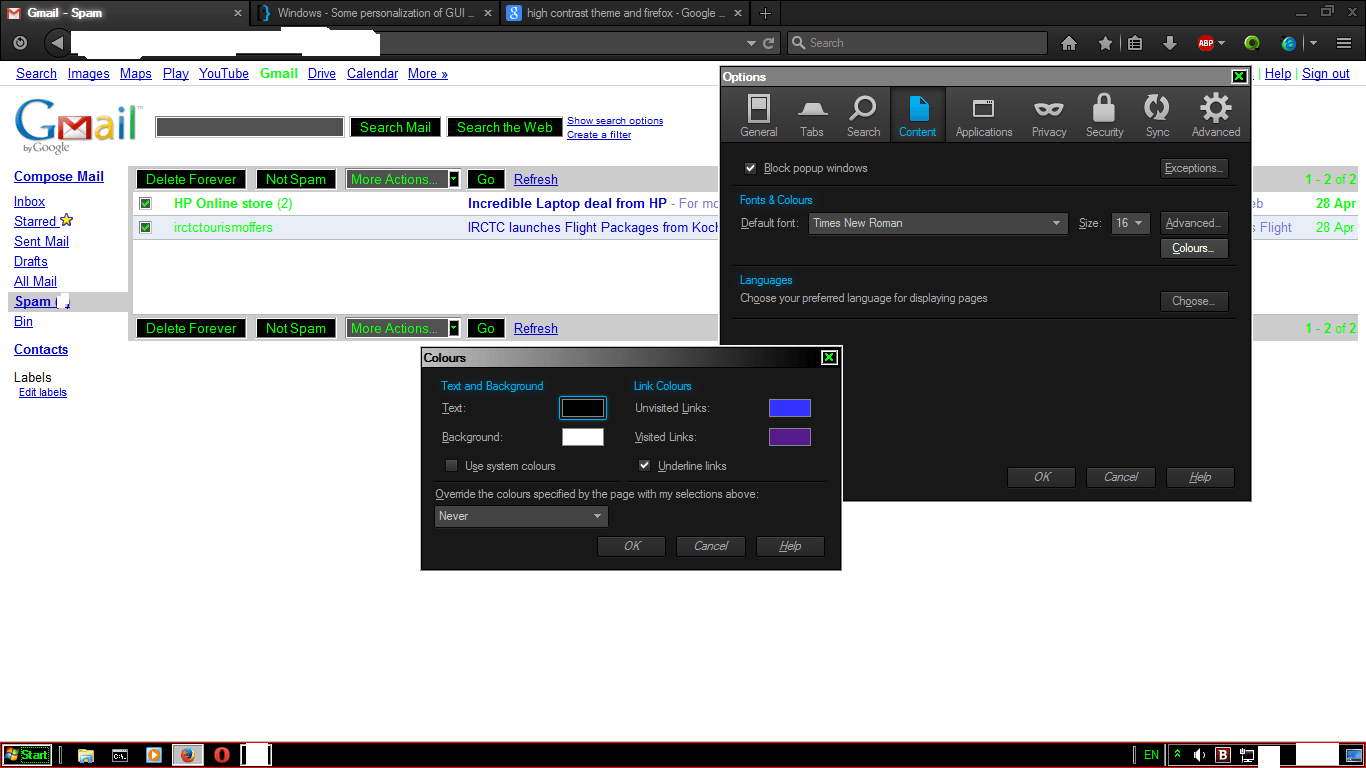Show hidden tray icons chevron
The width and height of the screenshot is (1366, 768).
point(1178,755)
